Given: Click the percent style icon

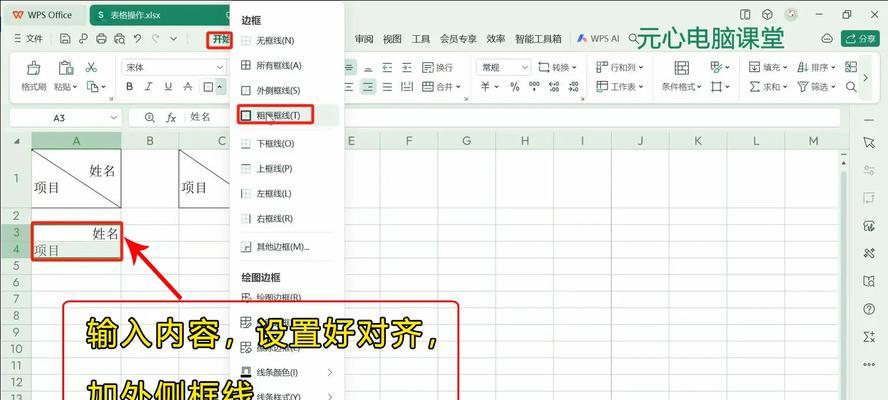Looking at the screenshot, I should [x=514, y=87].
